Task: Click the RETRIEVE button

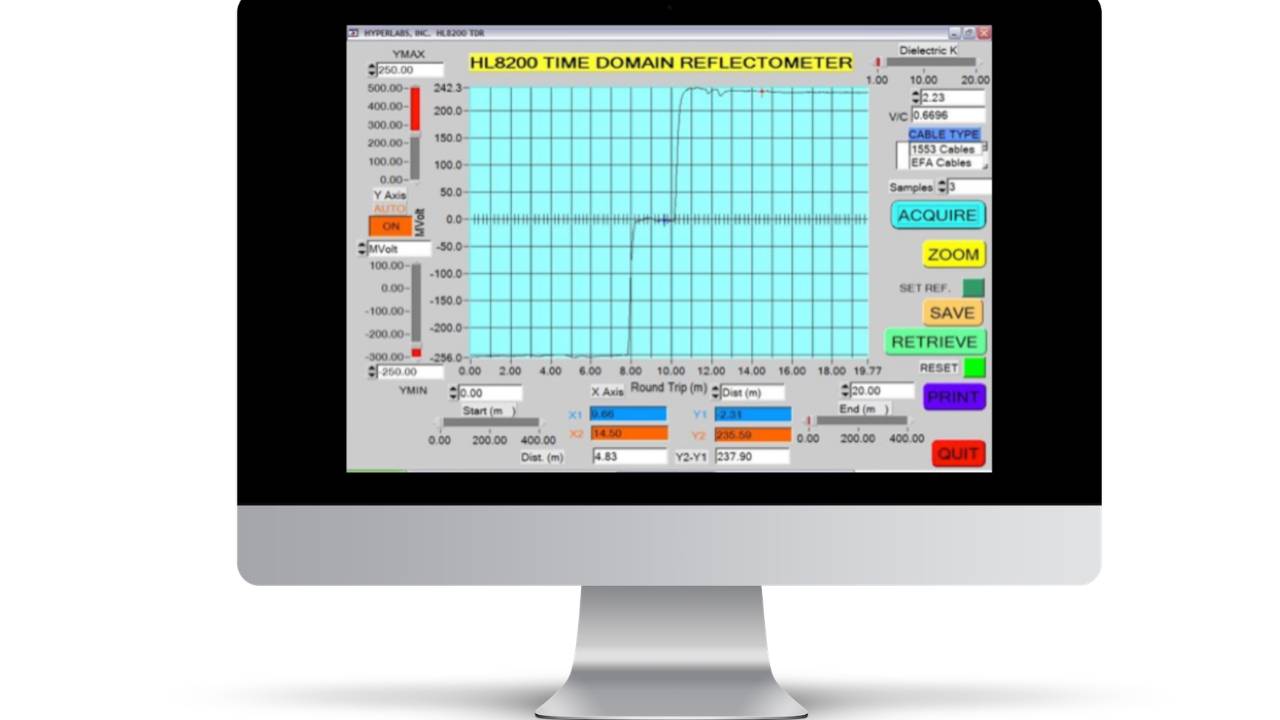Action: [935, 342]
